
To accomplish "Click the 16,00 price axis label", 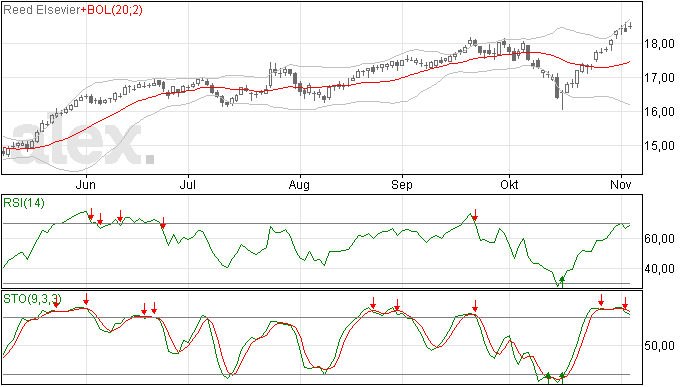I will (659, 112).
